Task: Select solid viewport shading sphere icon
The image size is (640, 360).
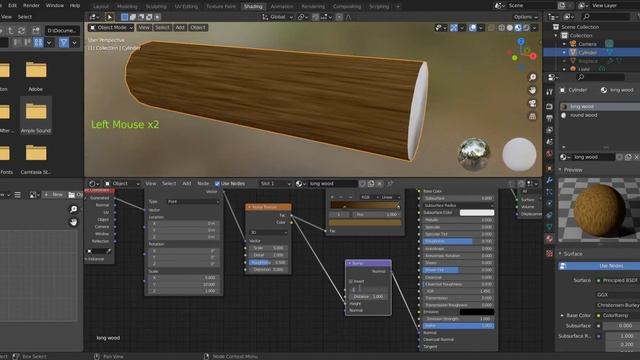Action: tap(510, 28)
